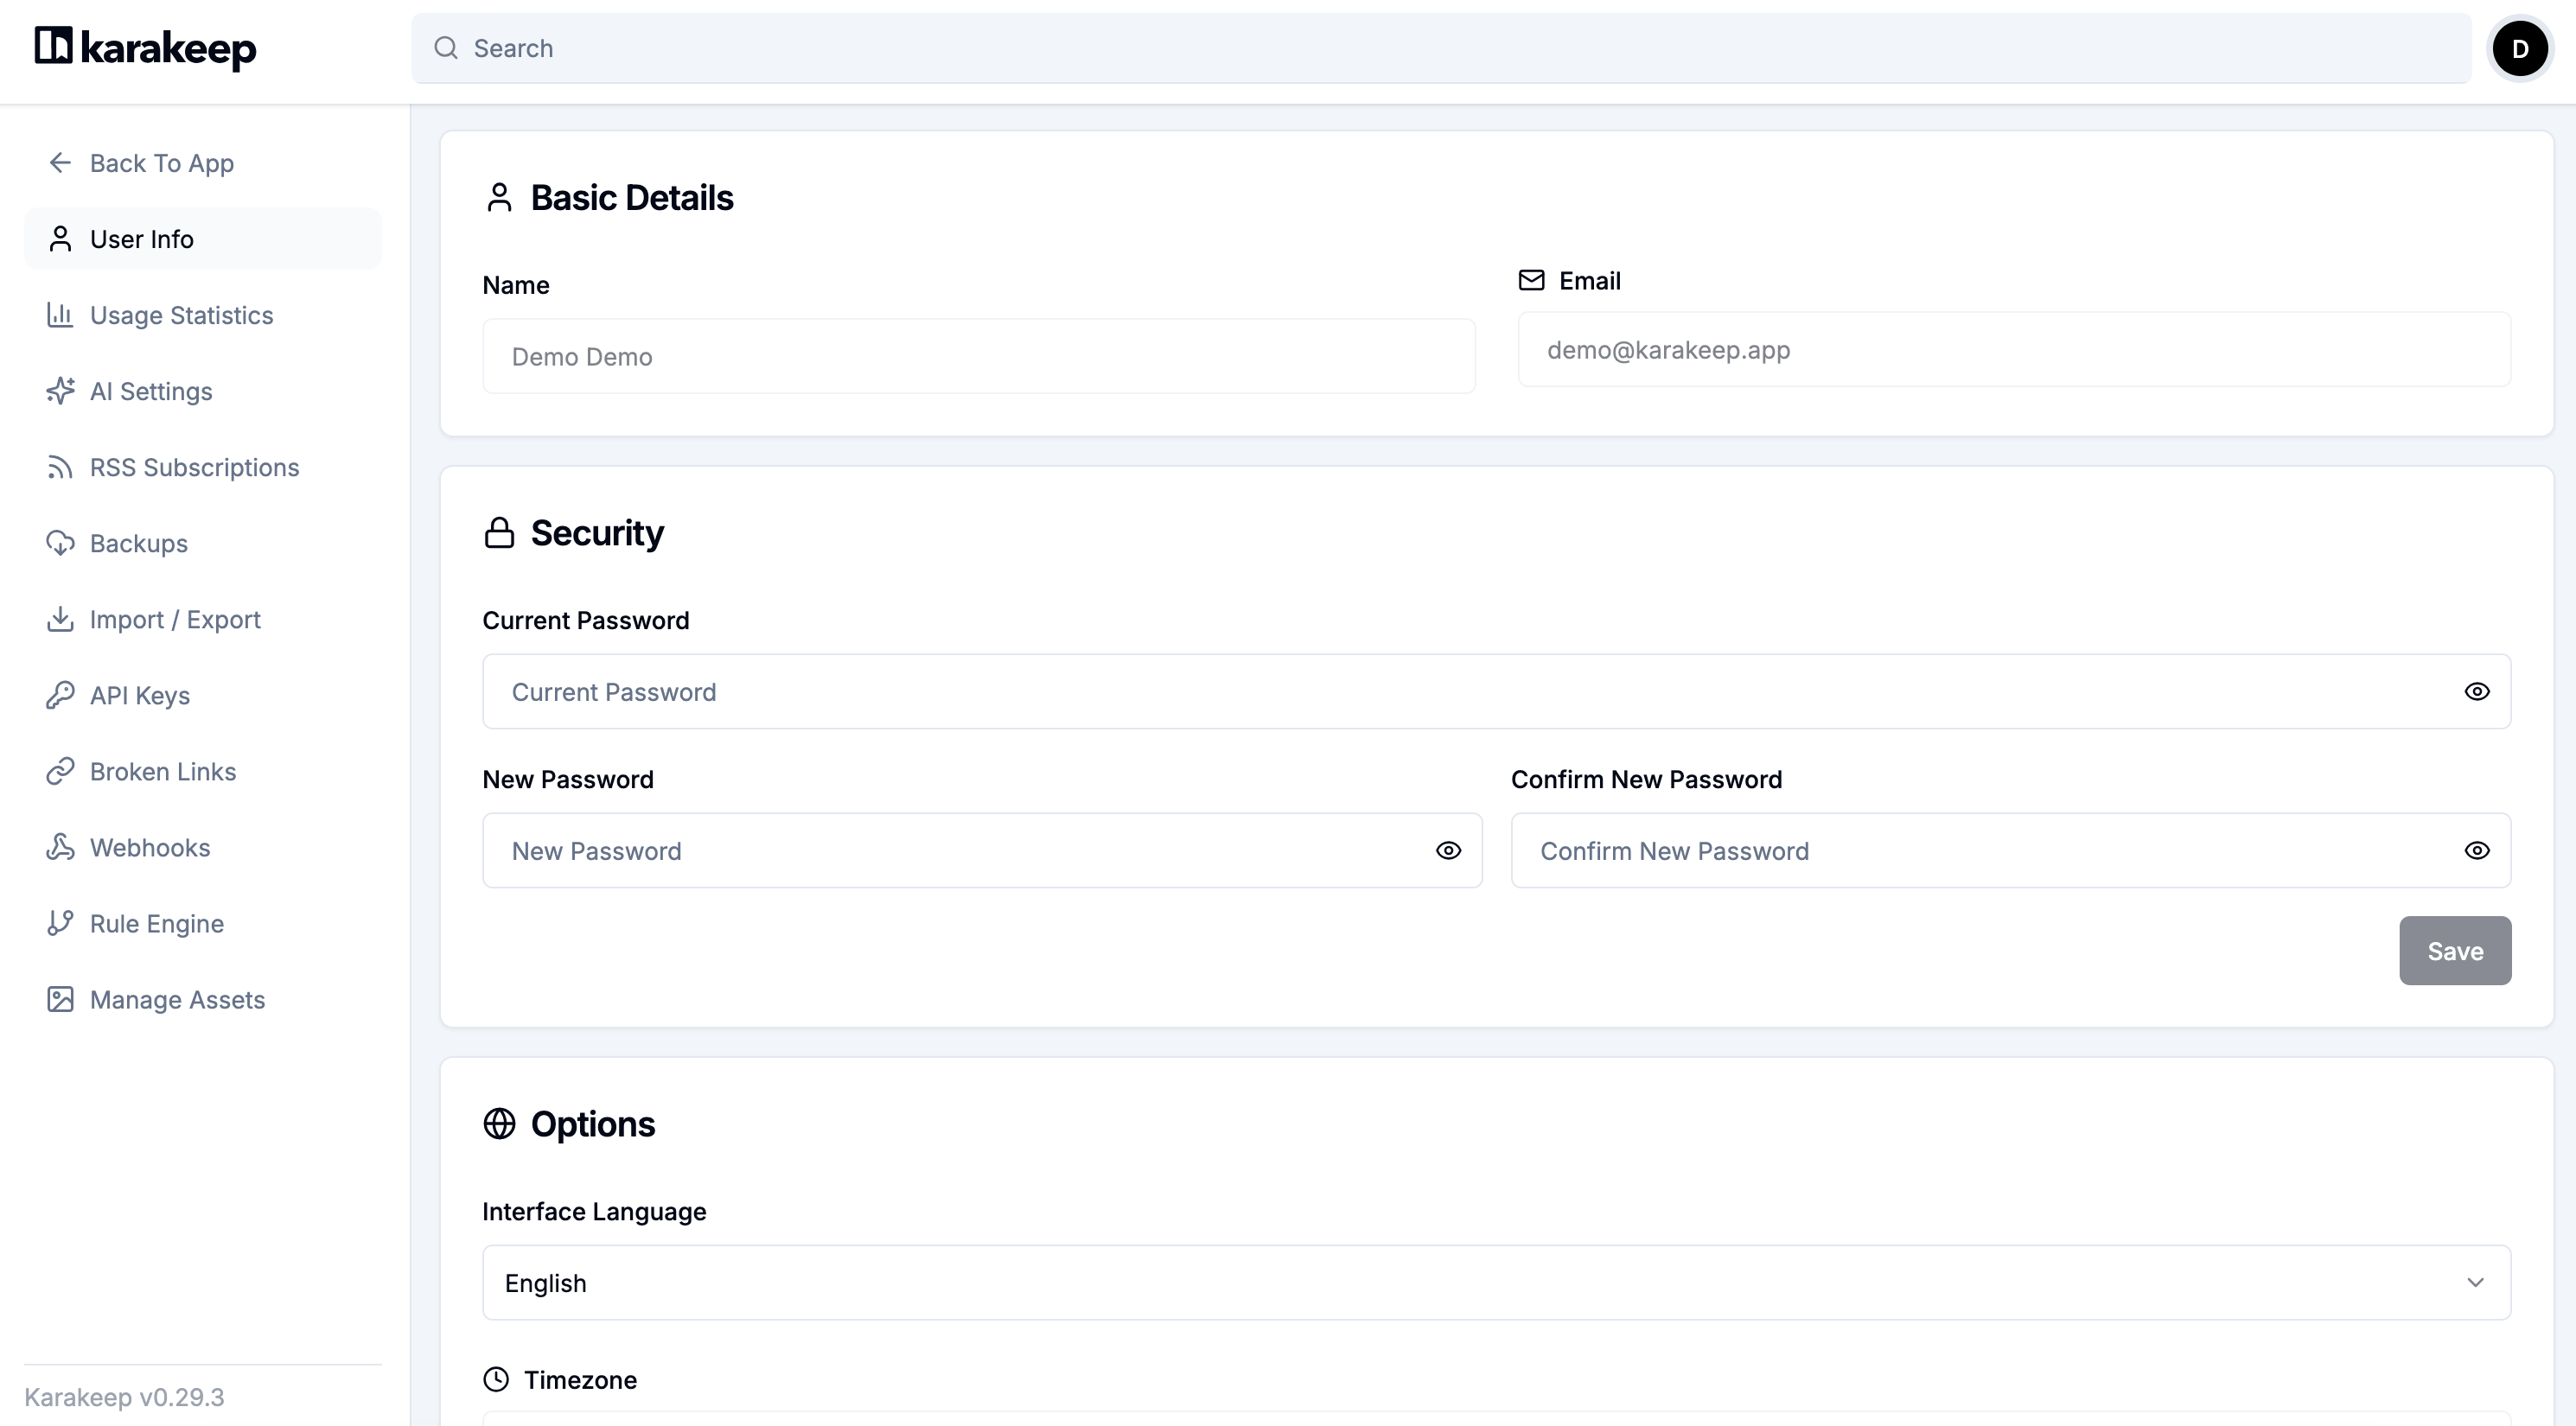Click the Back To App arrow icon

coord(60,163)
